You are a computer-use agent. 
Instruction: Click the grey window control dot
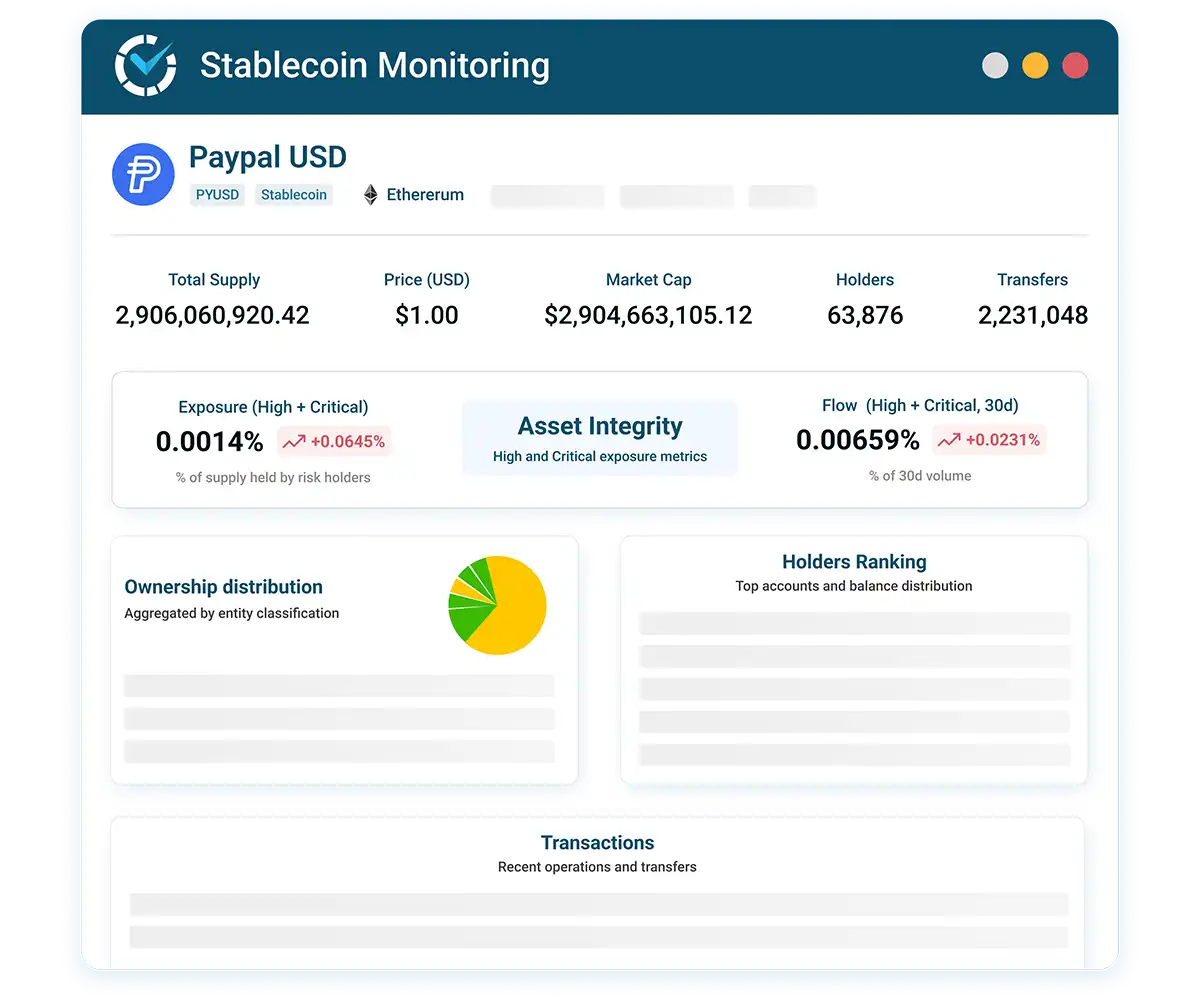click(995, 66)
